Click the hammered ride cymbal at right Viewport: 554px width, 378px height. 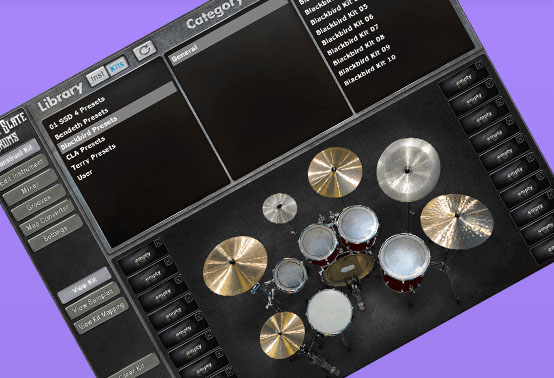(456, 221)
